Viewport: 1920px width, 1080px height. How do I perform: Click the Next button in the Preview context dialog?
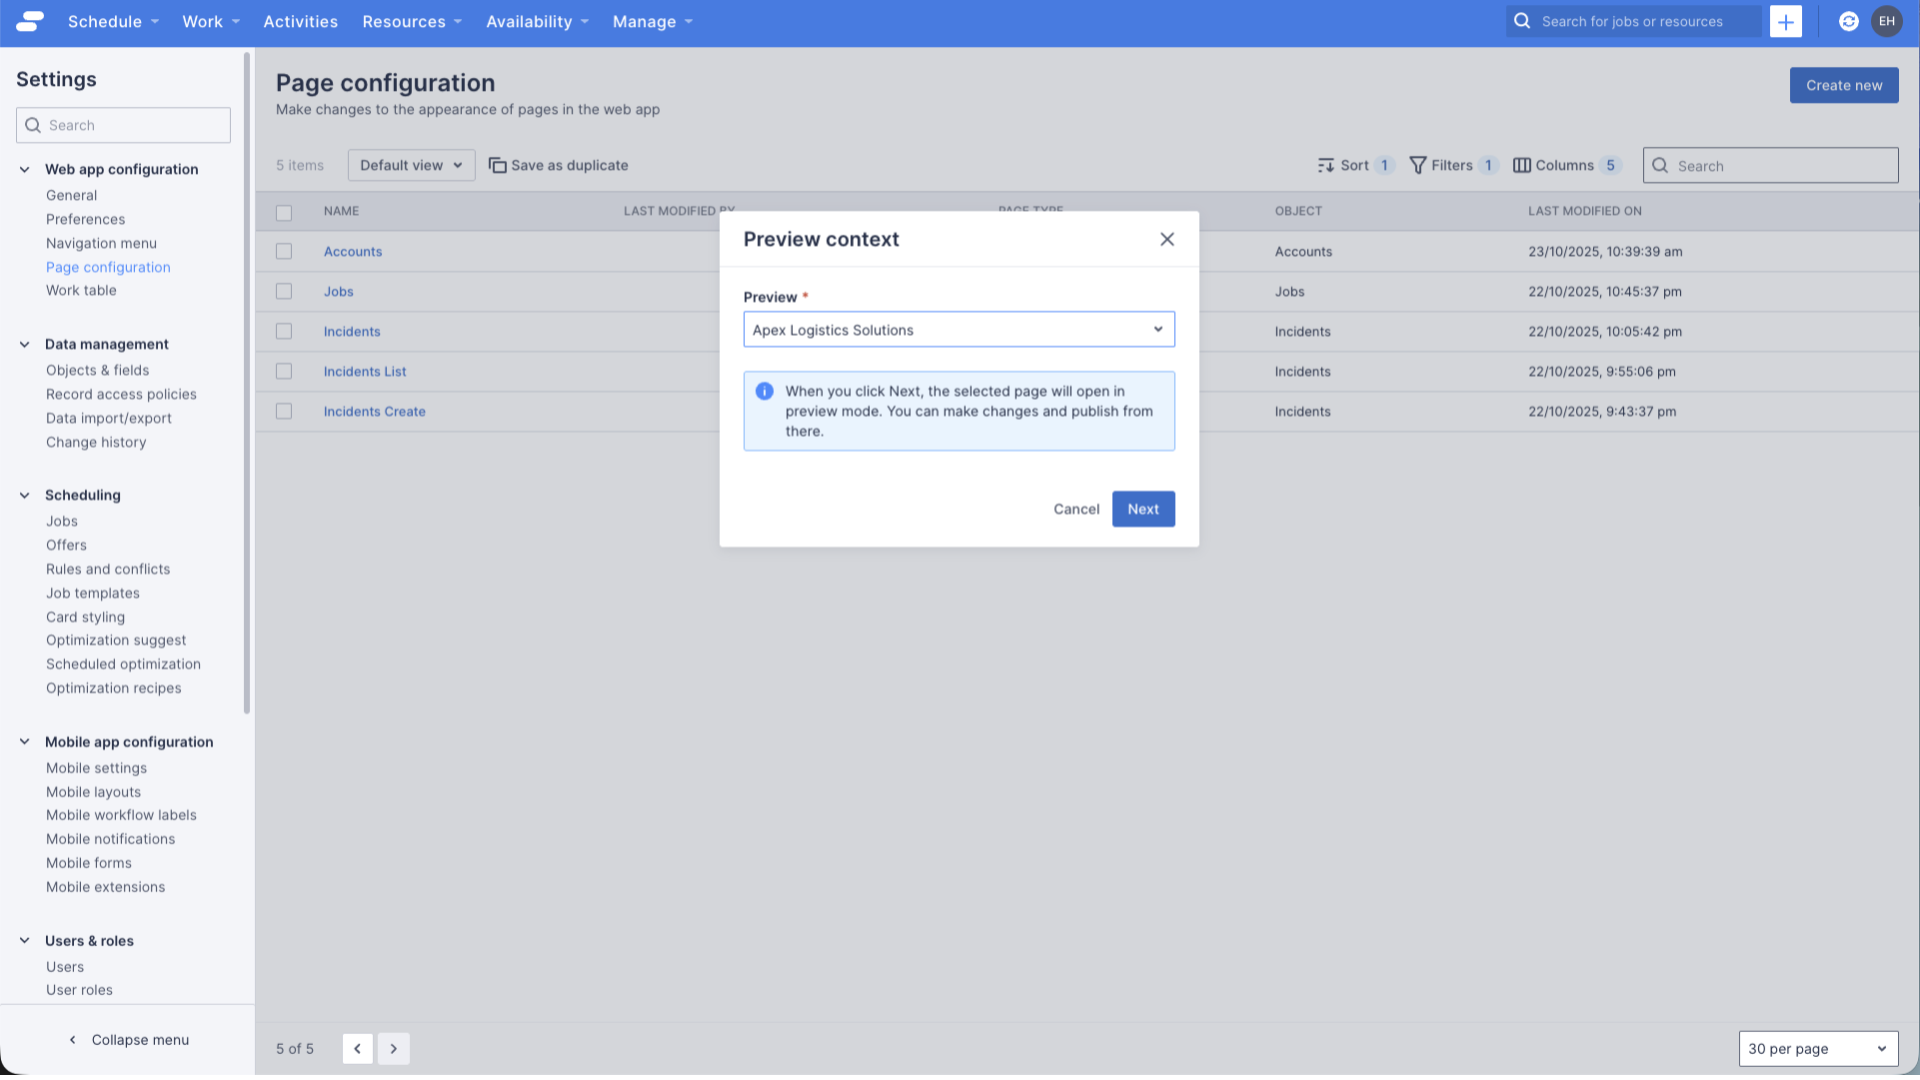(x=1143, y=509)
